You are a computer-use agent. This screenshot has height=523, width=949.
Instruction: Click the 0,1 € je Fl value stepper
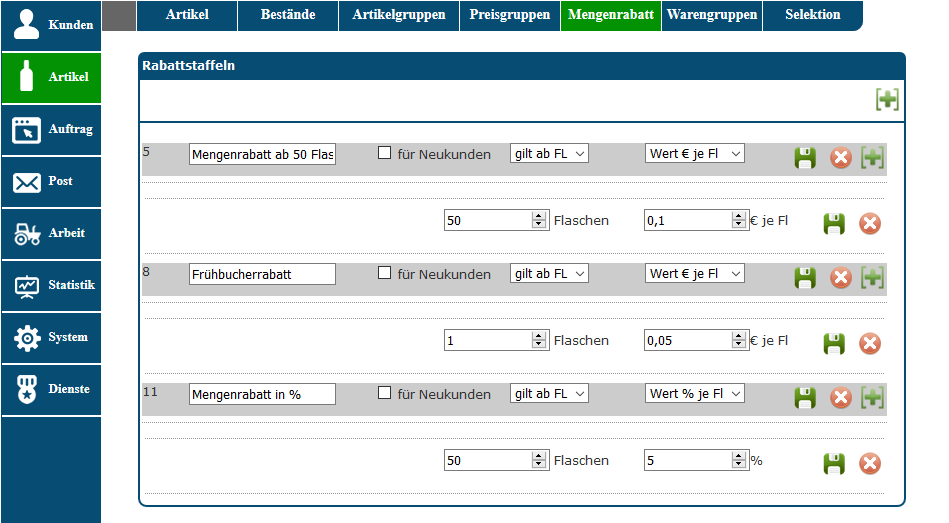(739, 220)
